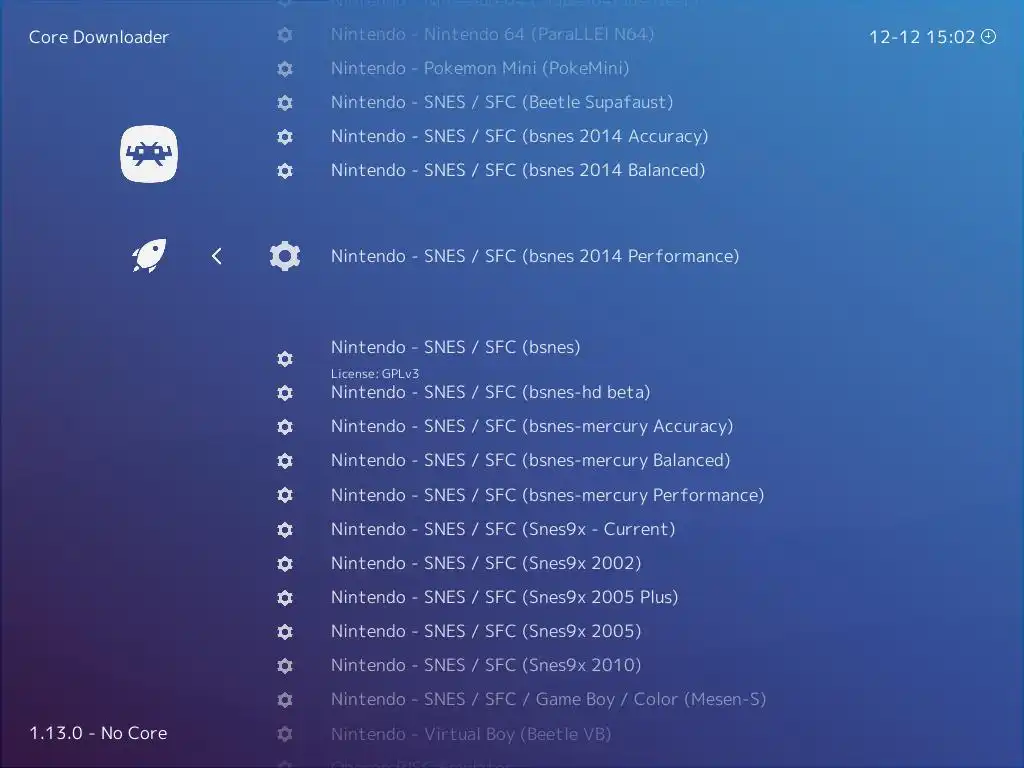Image resolution: width=1024 pixels, height=768 pixels.
Task: Select the Snes9x 2005 Plus core
Action: pos(504,597)
